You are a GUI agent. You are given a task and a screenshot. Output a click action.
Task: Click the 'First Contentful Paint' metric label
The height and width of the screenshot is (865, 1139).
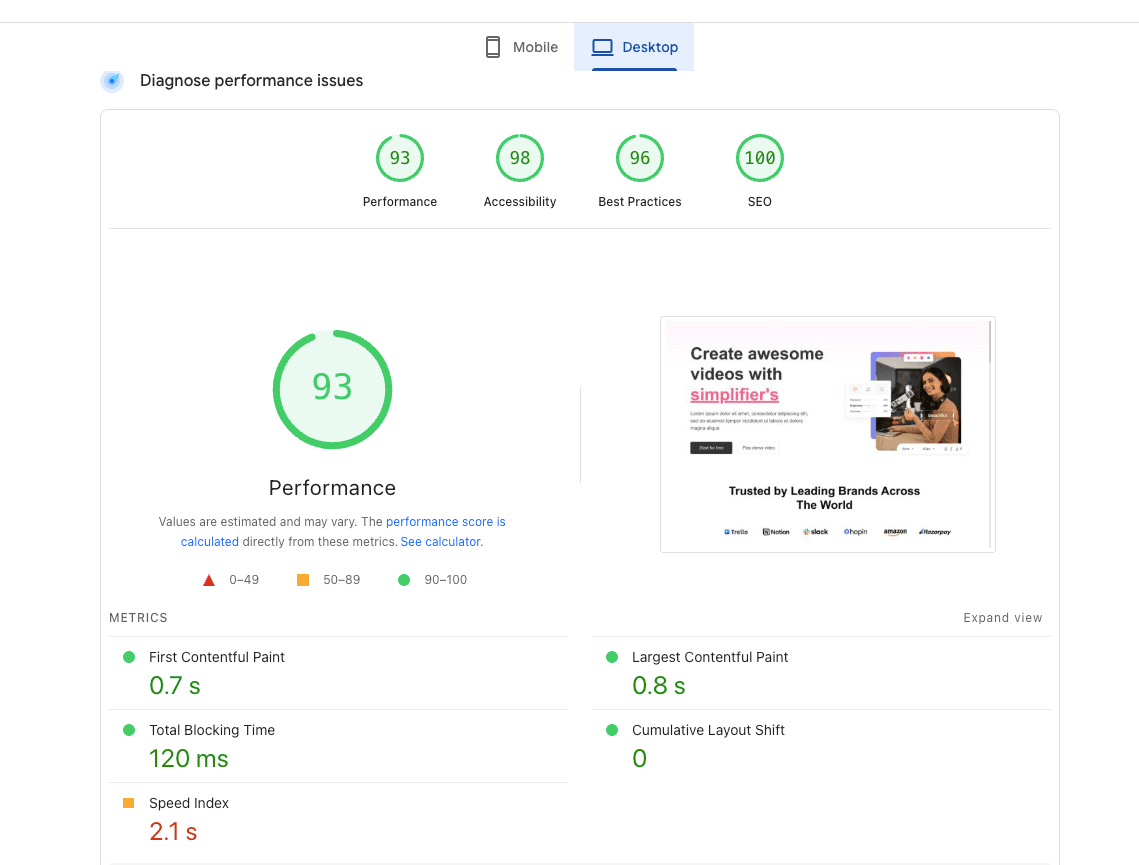point(216,657)
